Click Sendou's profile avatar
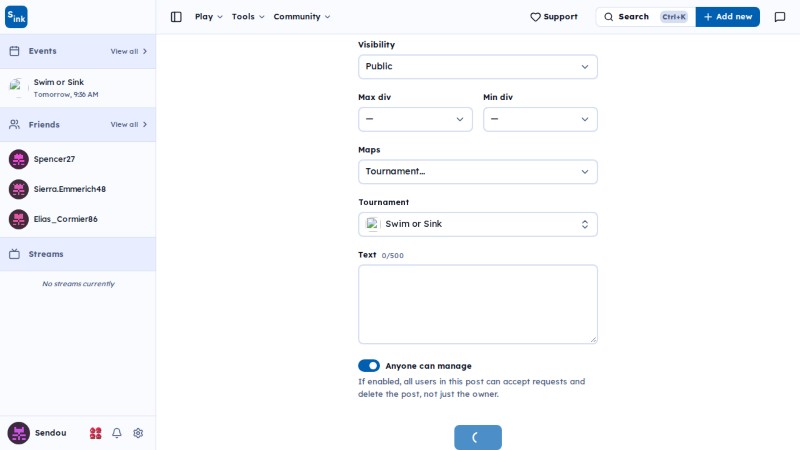800x450 pixels. click(18, 433)
